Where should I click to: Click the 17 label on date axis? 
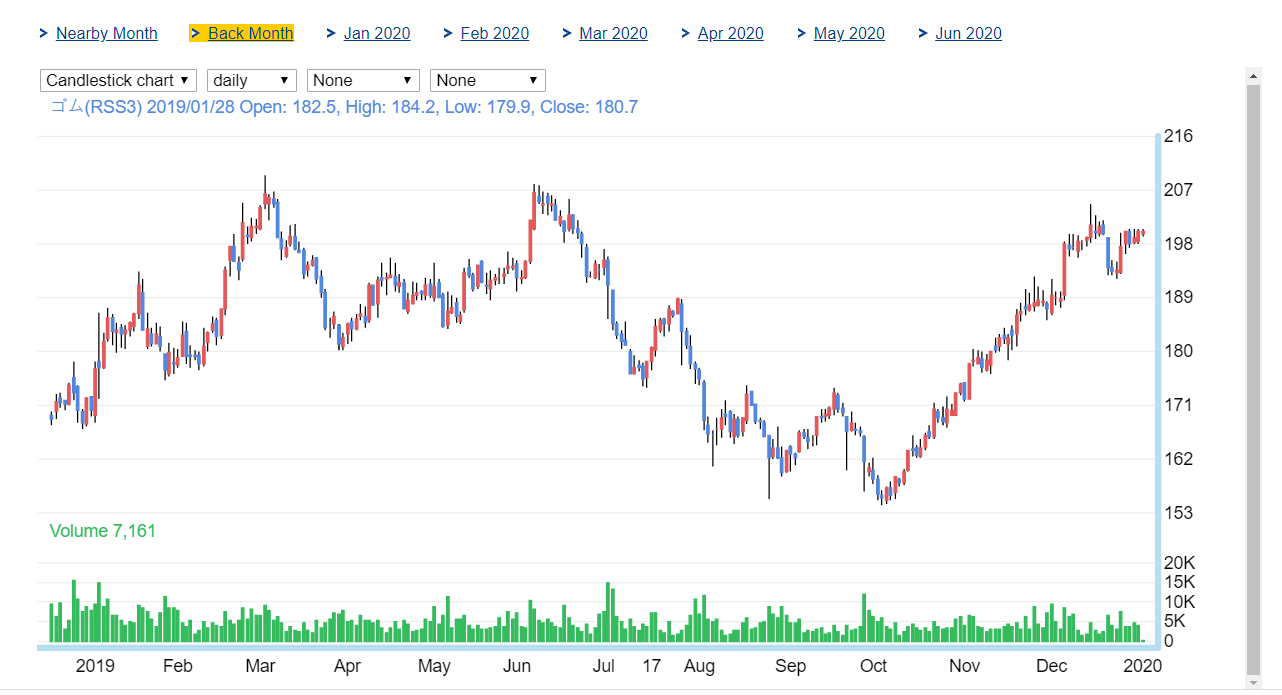pos(652,666)
